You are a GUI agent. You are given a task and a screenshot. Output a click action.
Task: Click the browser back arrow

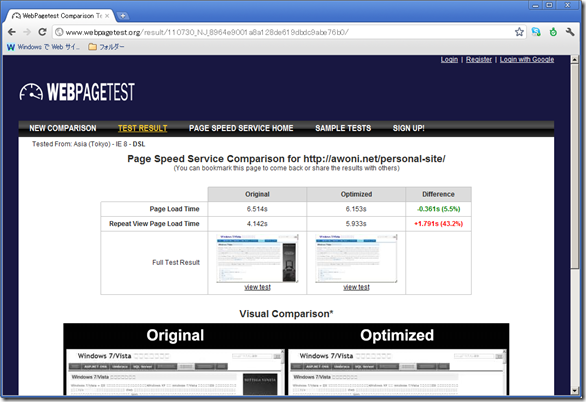[x=12, y=32]
